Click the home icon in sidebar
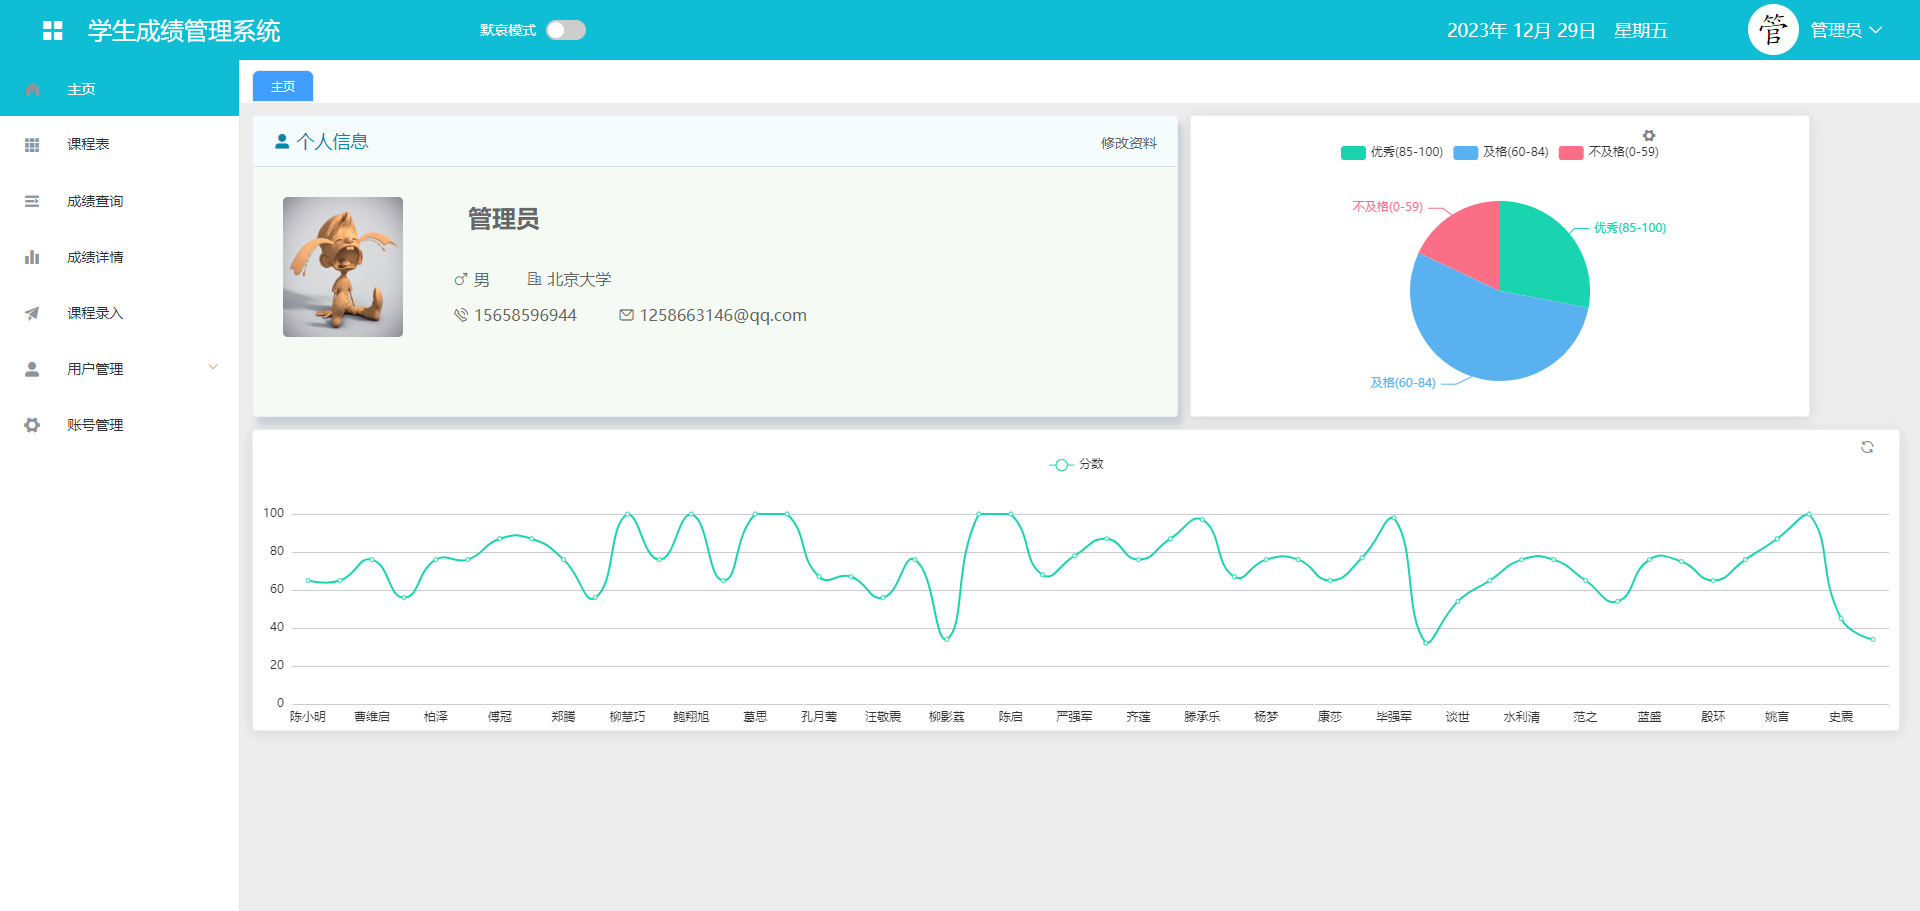1920x911 pixels. (x=32, y=89)
